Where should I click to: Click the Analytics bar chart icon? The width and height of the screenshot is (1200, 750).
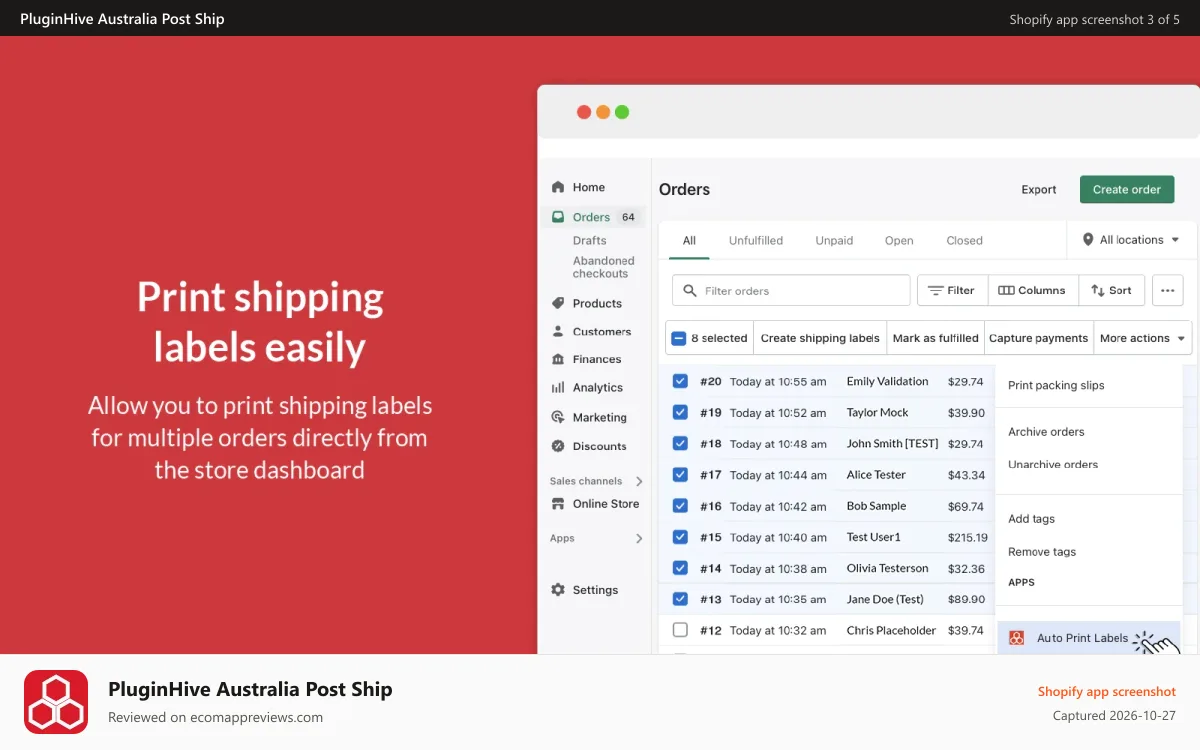(x=558, y=387)
